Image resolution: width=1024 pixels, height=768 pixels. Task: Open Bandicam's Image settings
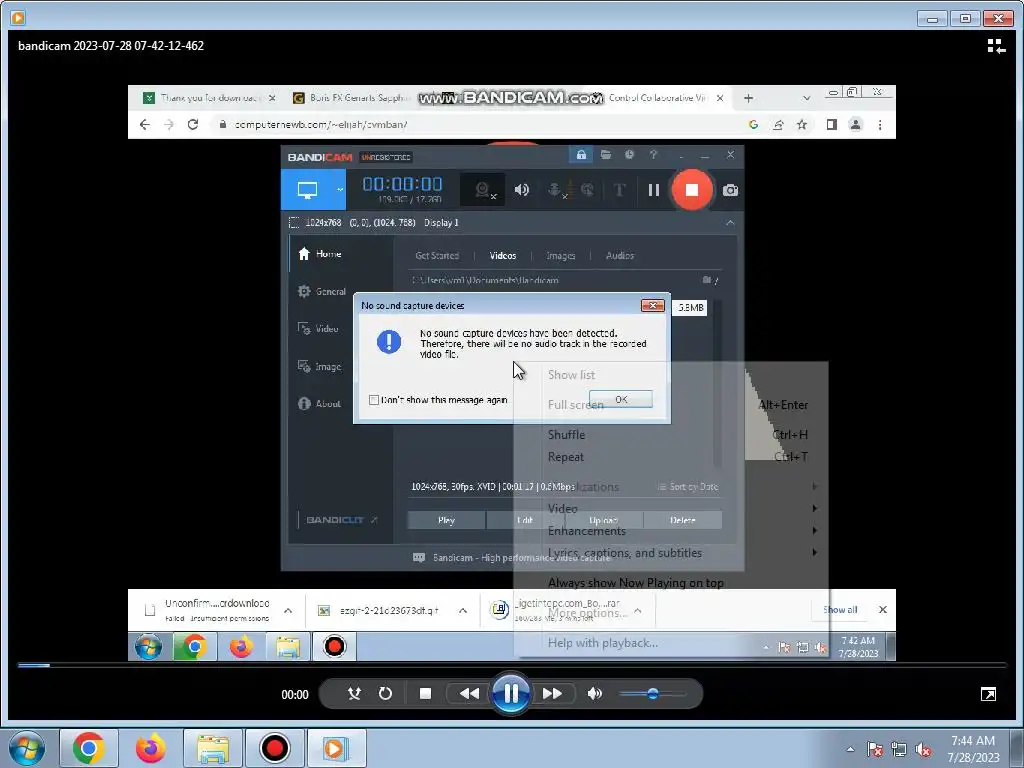(319, 366)
